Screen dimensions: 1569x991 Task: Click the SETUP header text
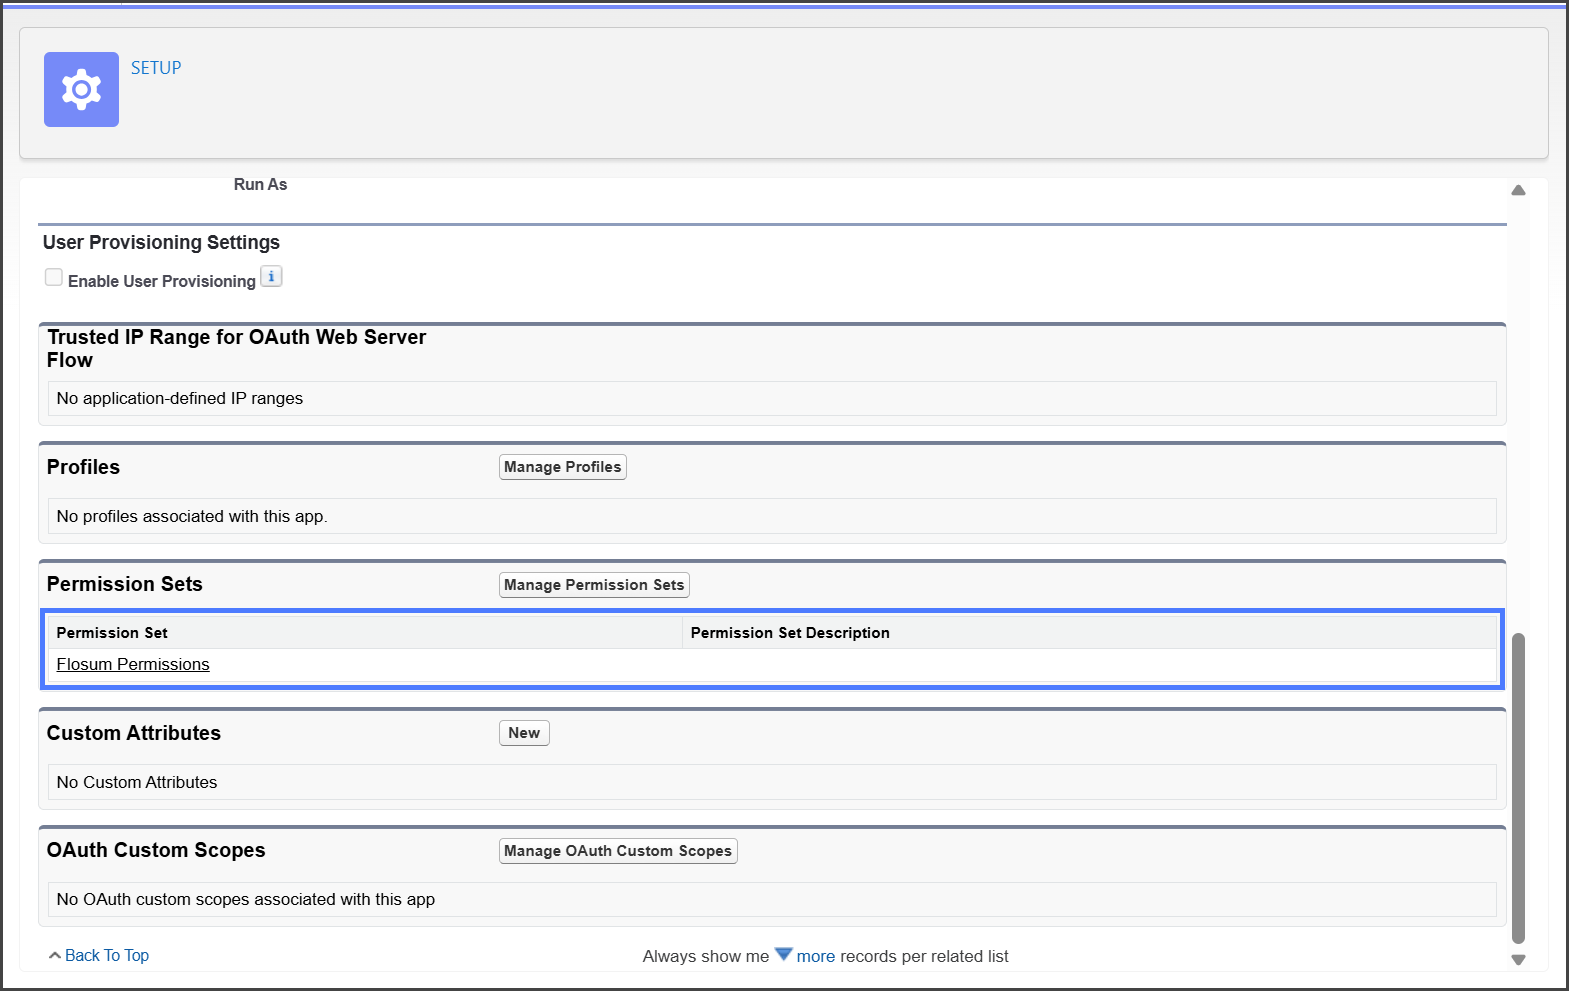click(156, 68)
